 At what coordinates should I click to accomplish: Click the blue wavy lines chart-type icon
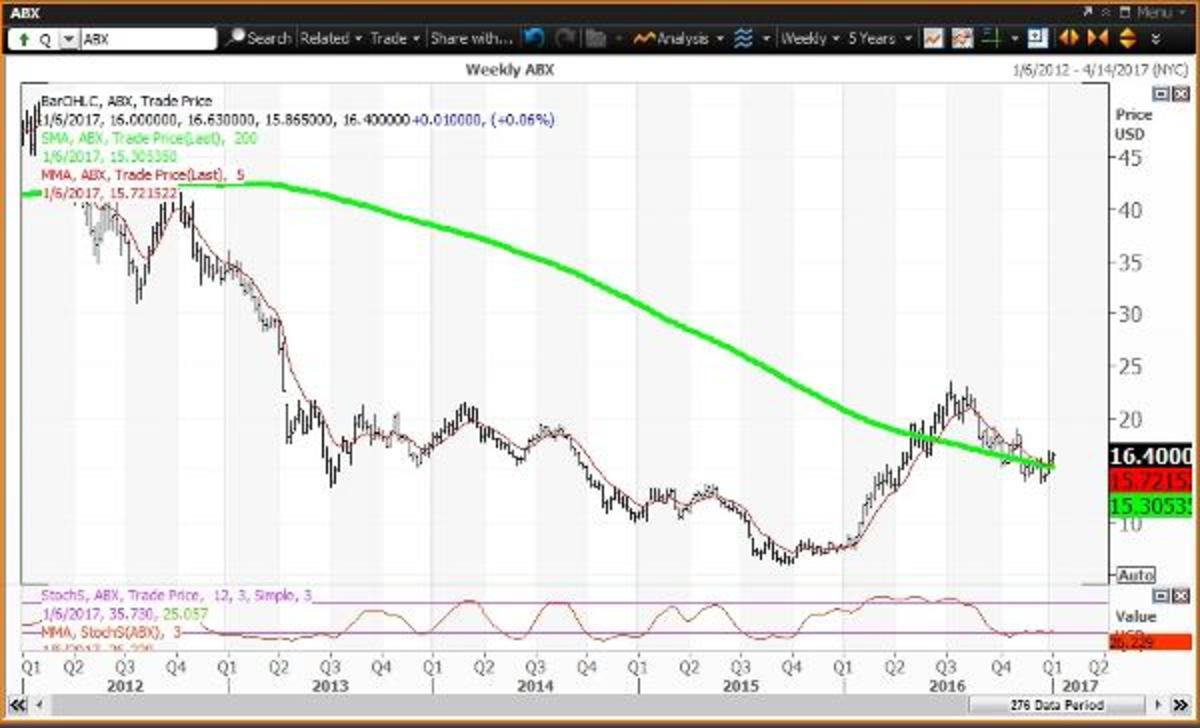point(743,39)
